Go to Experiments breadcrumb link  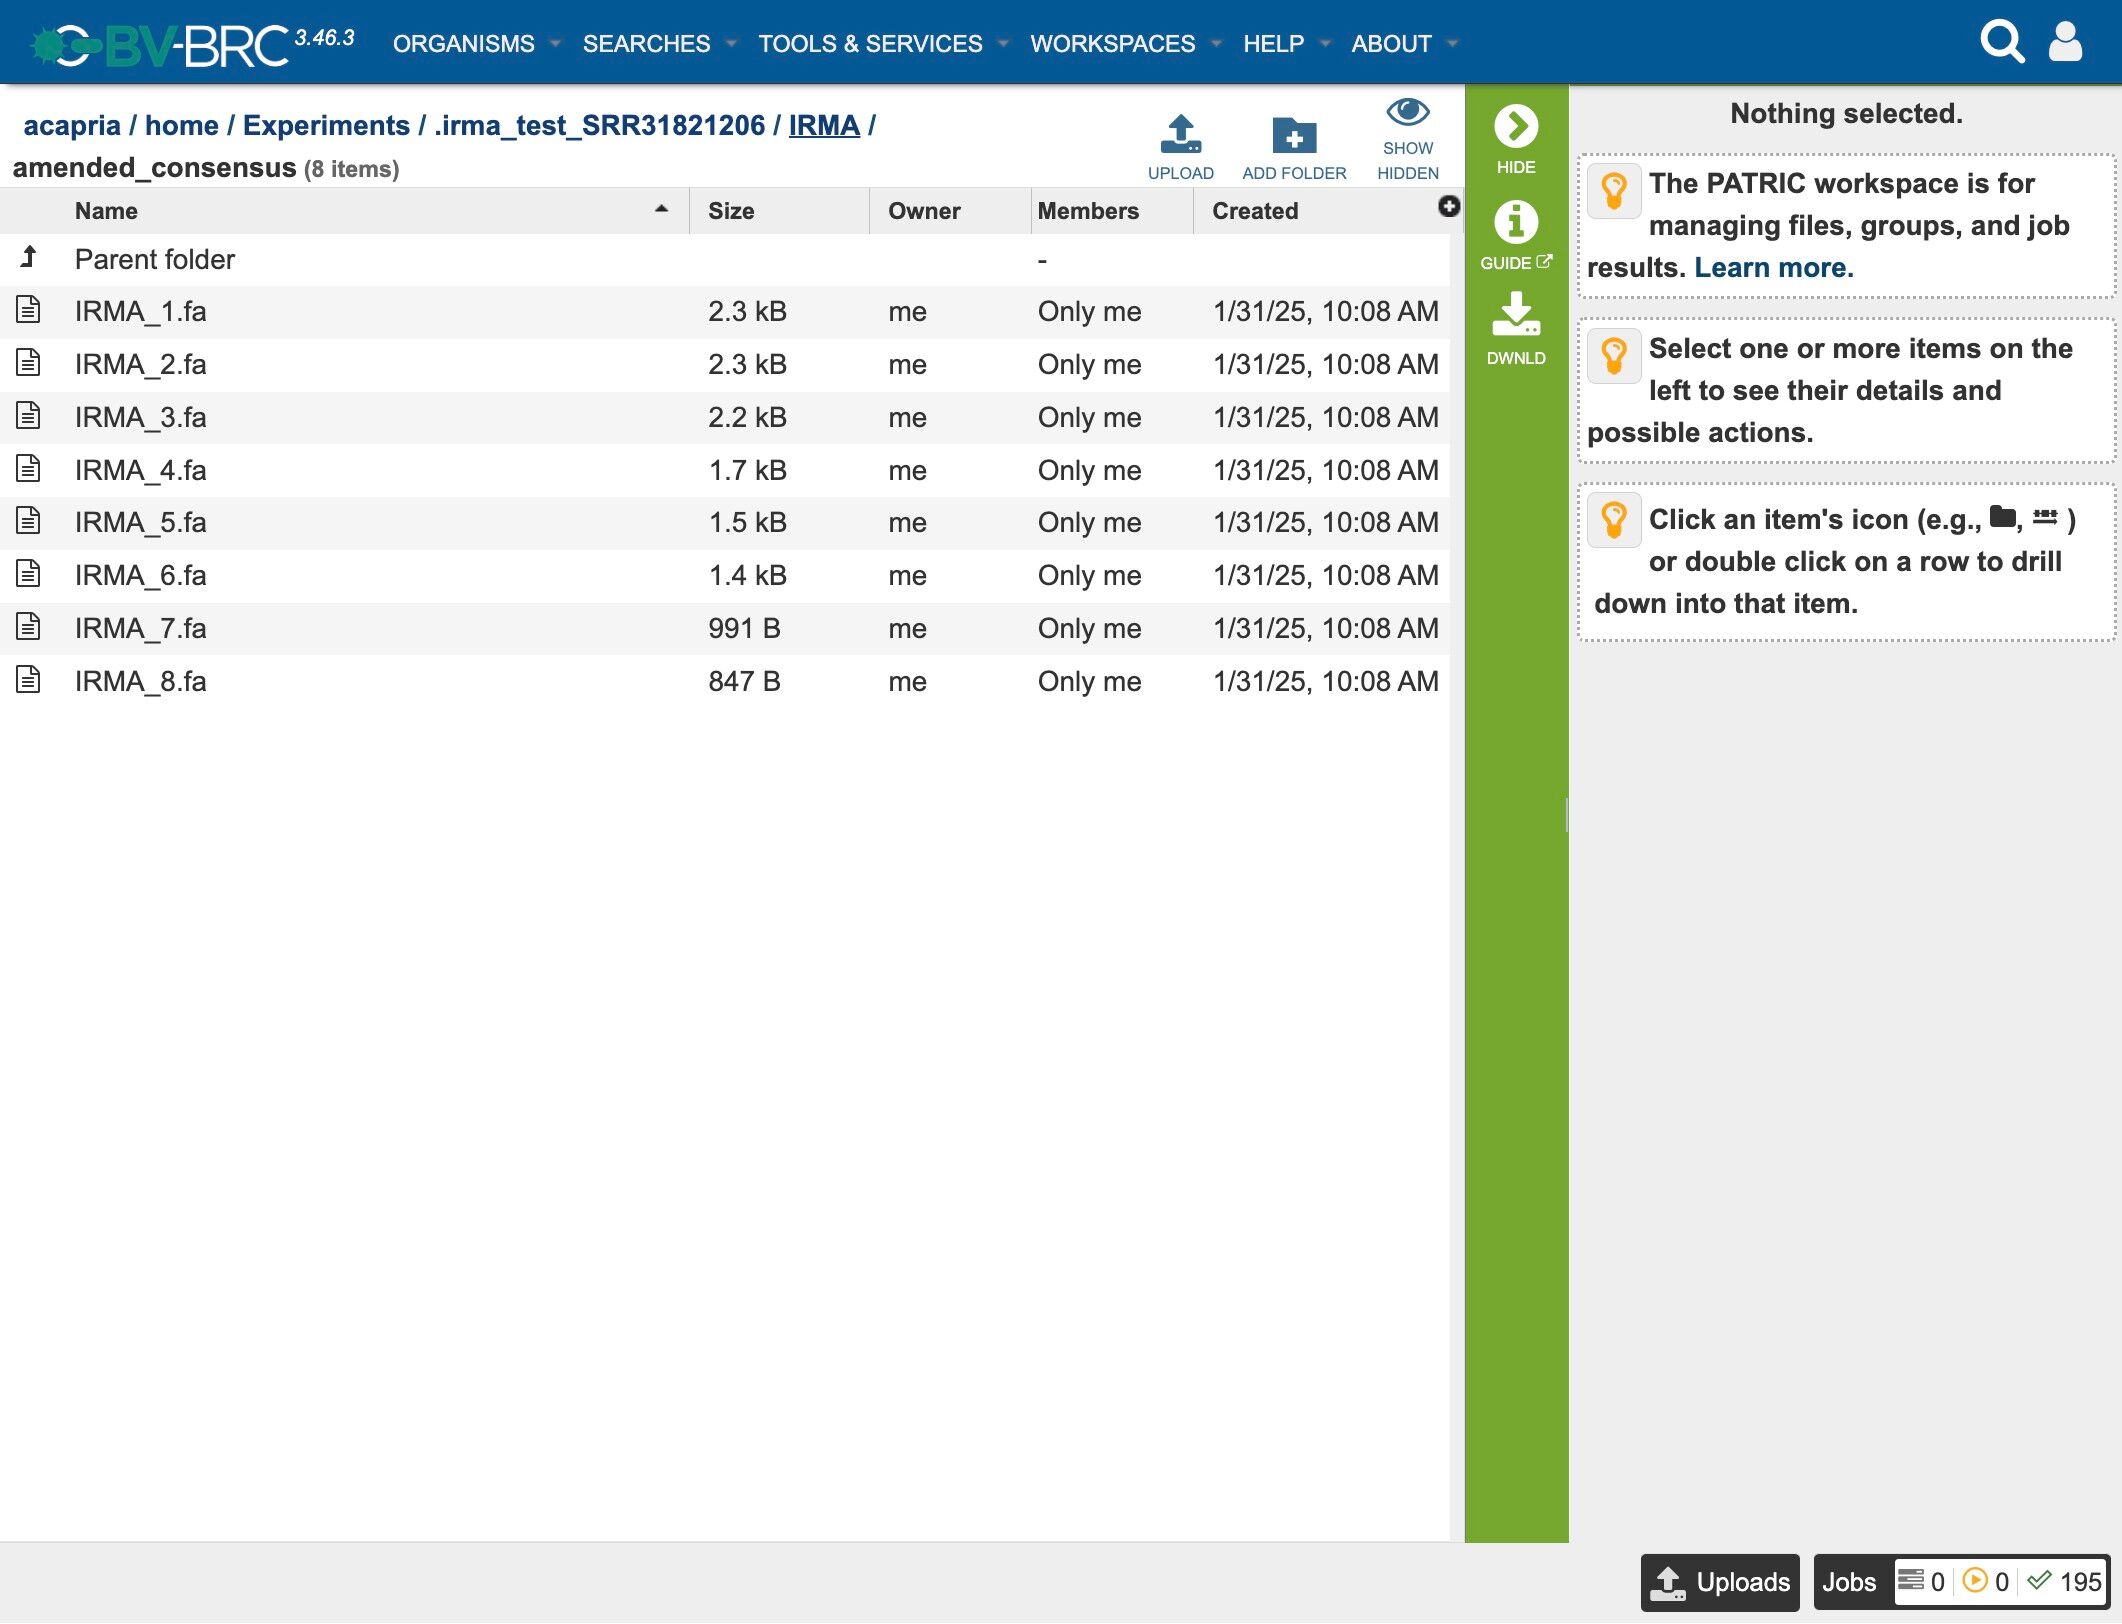click(326, 126)
